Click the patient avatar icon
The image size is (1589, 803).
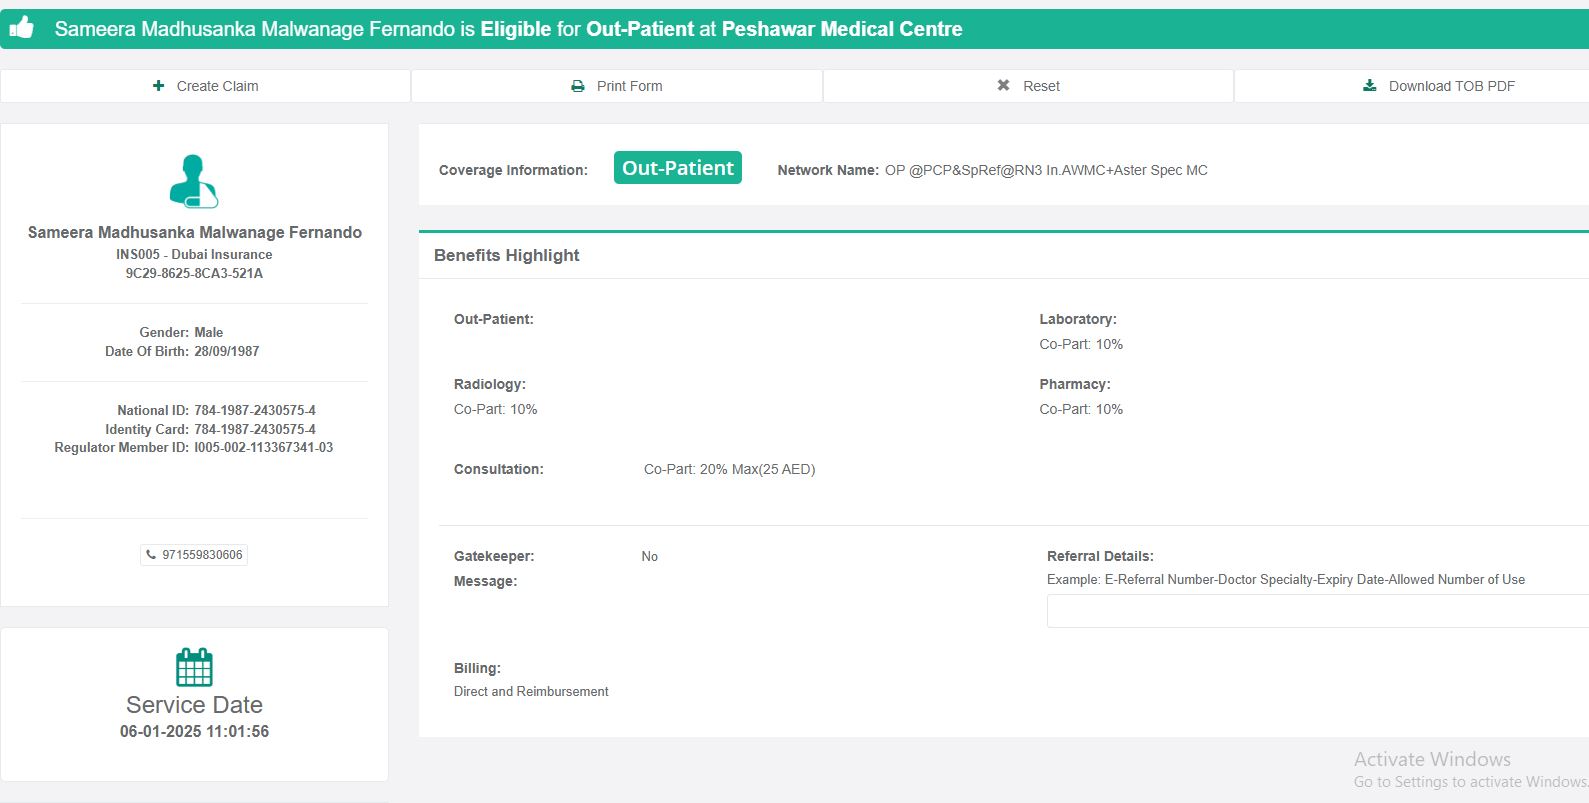(x=194, y=181)
